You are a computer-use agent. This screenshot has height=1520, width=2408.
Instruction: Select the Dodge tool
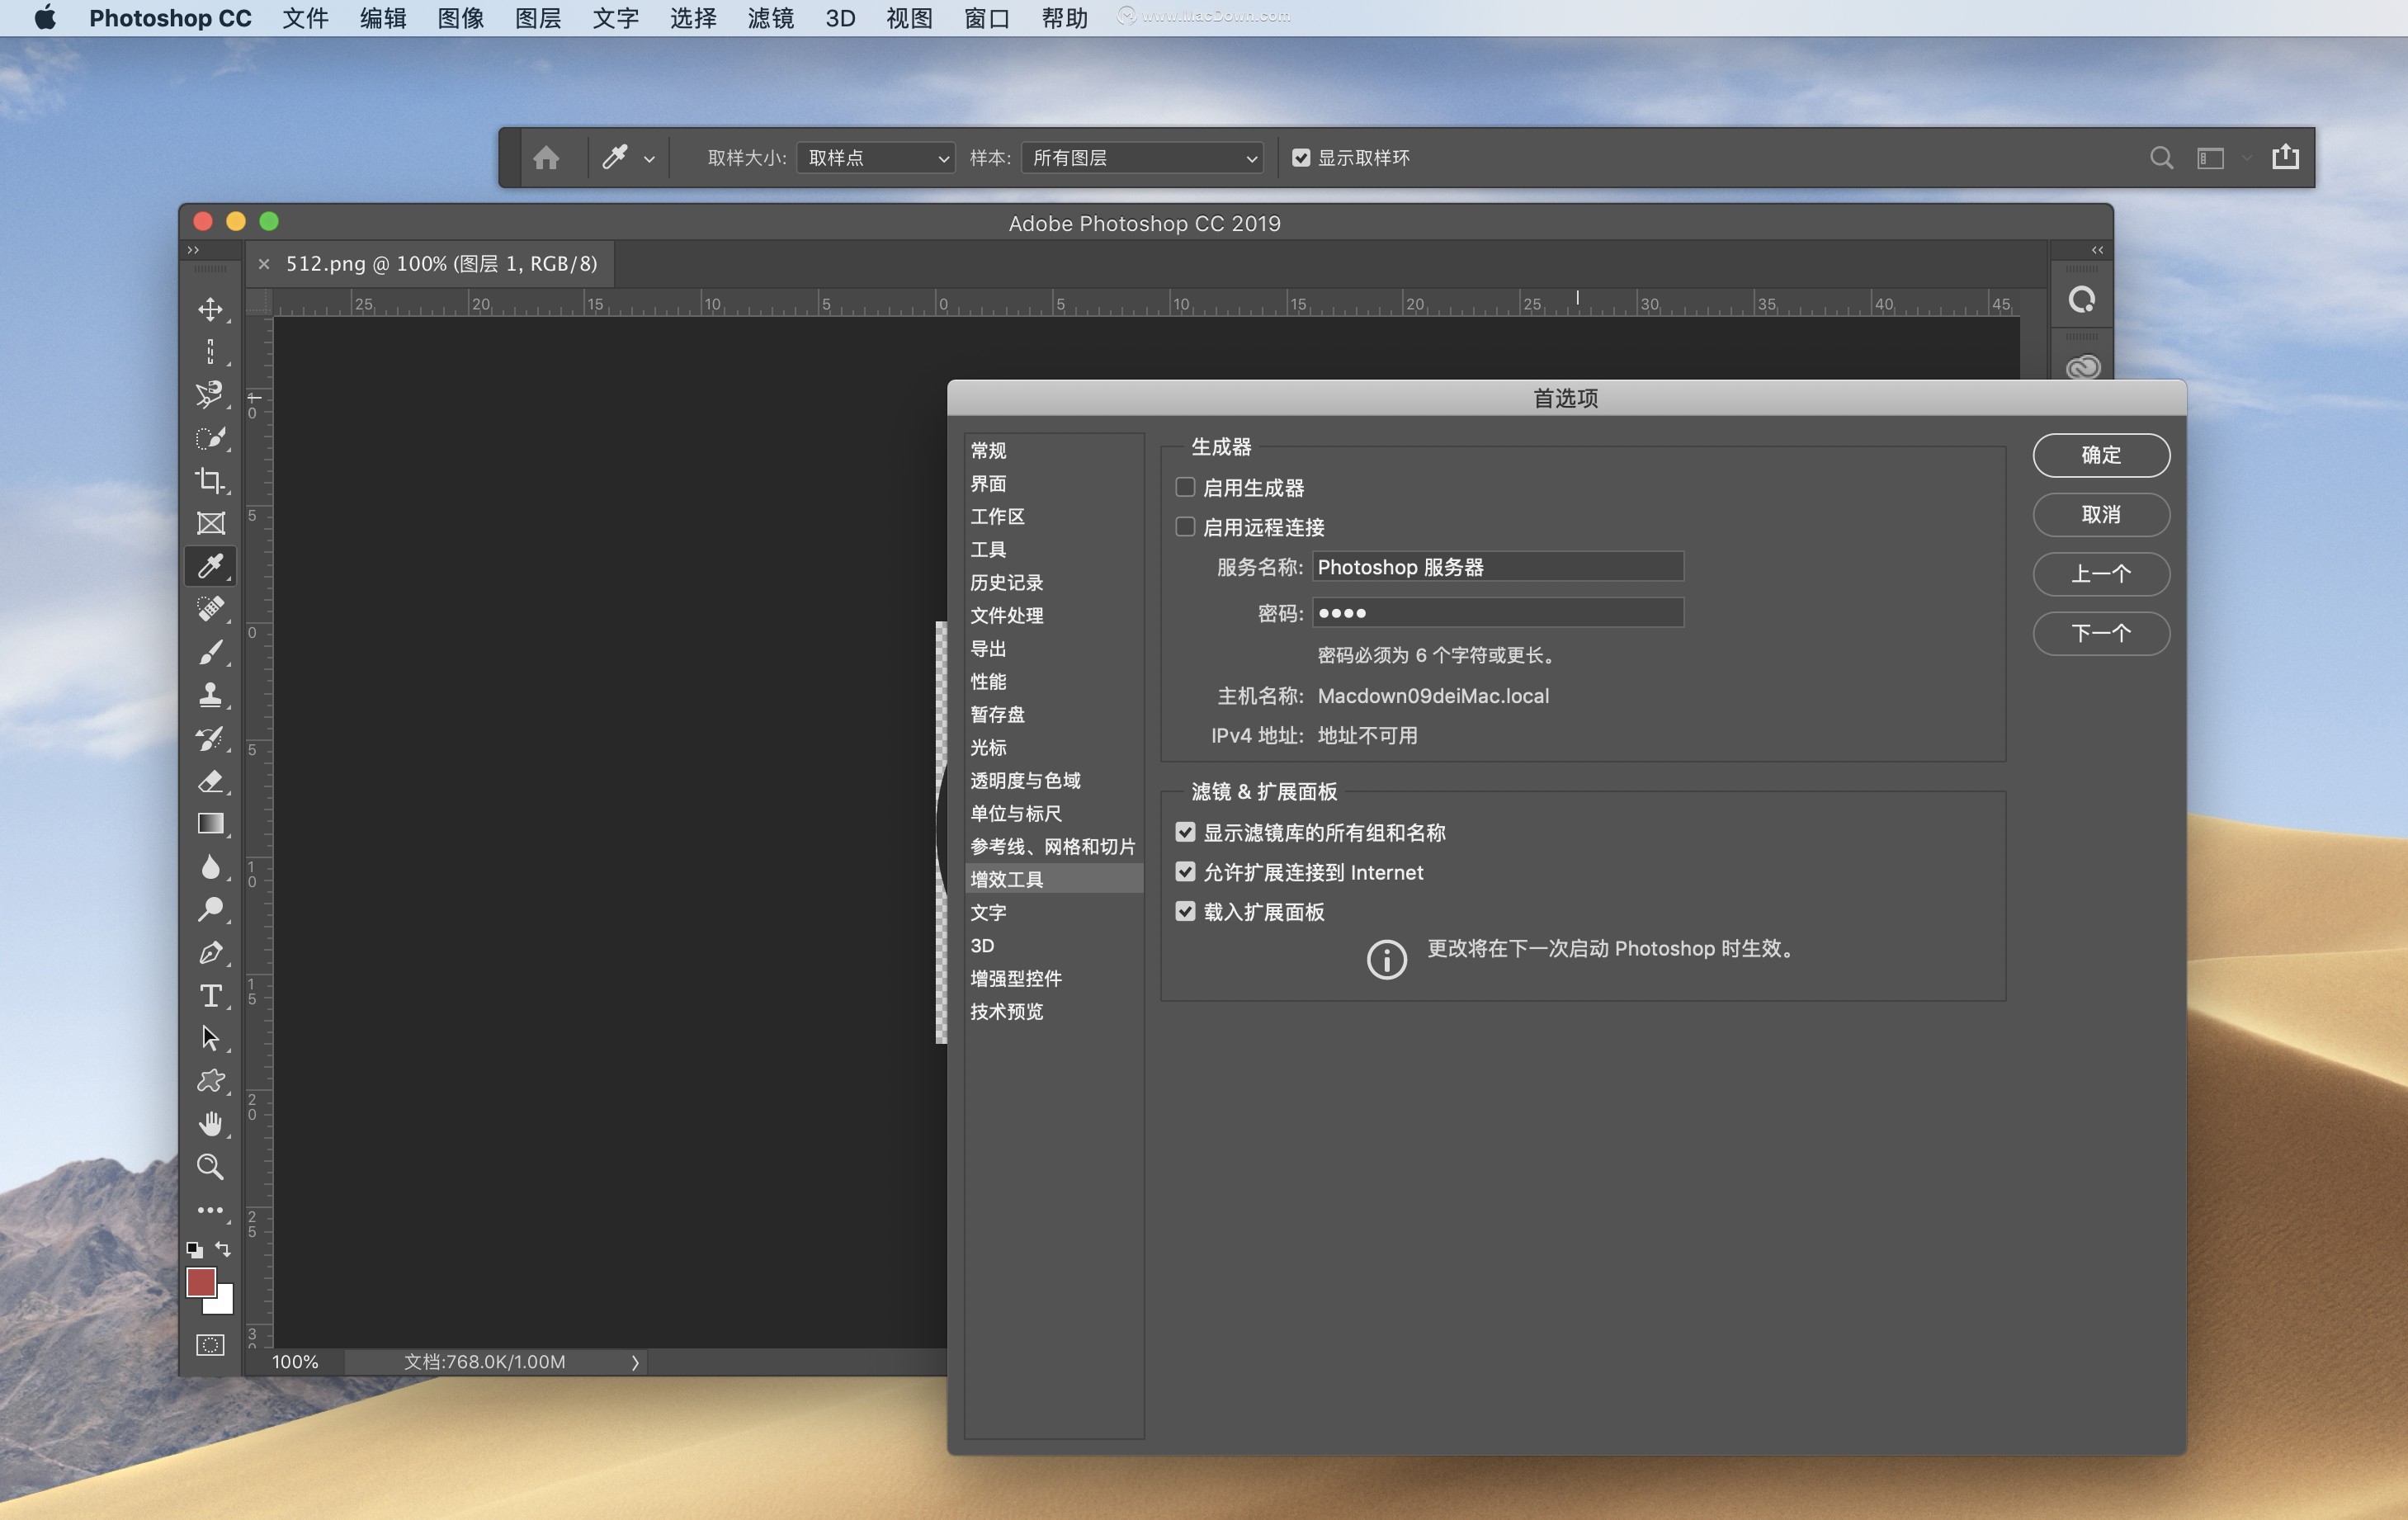click(x=210, y=910)
